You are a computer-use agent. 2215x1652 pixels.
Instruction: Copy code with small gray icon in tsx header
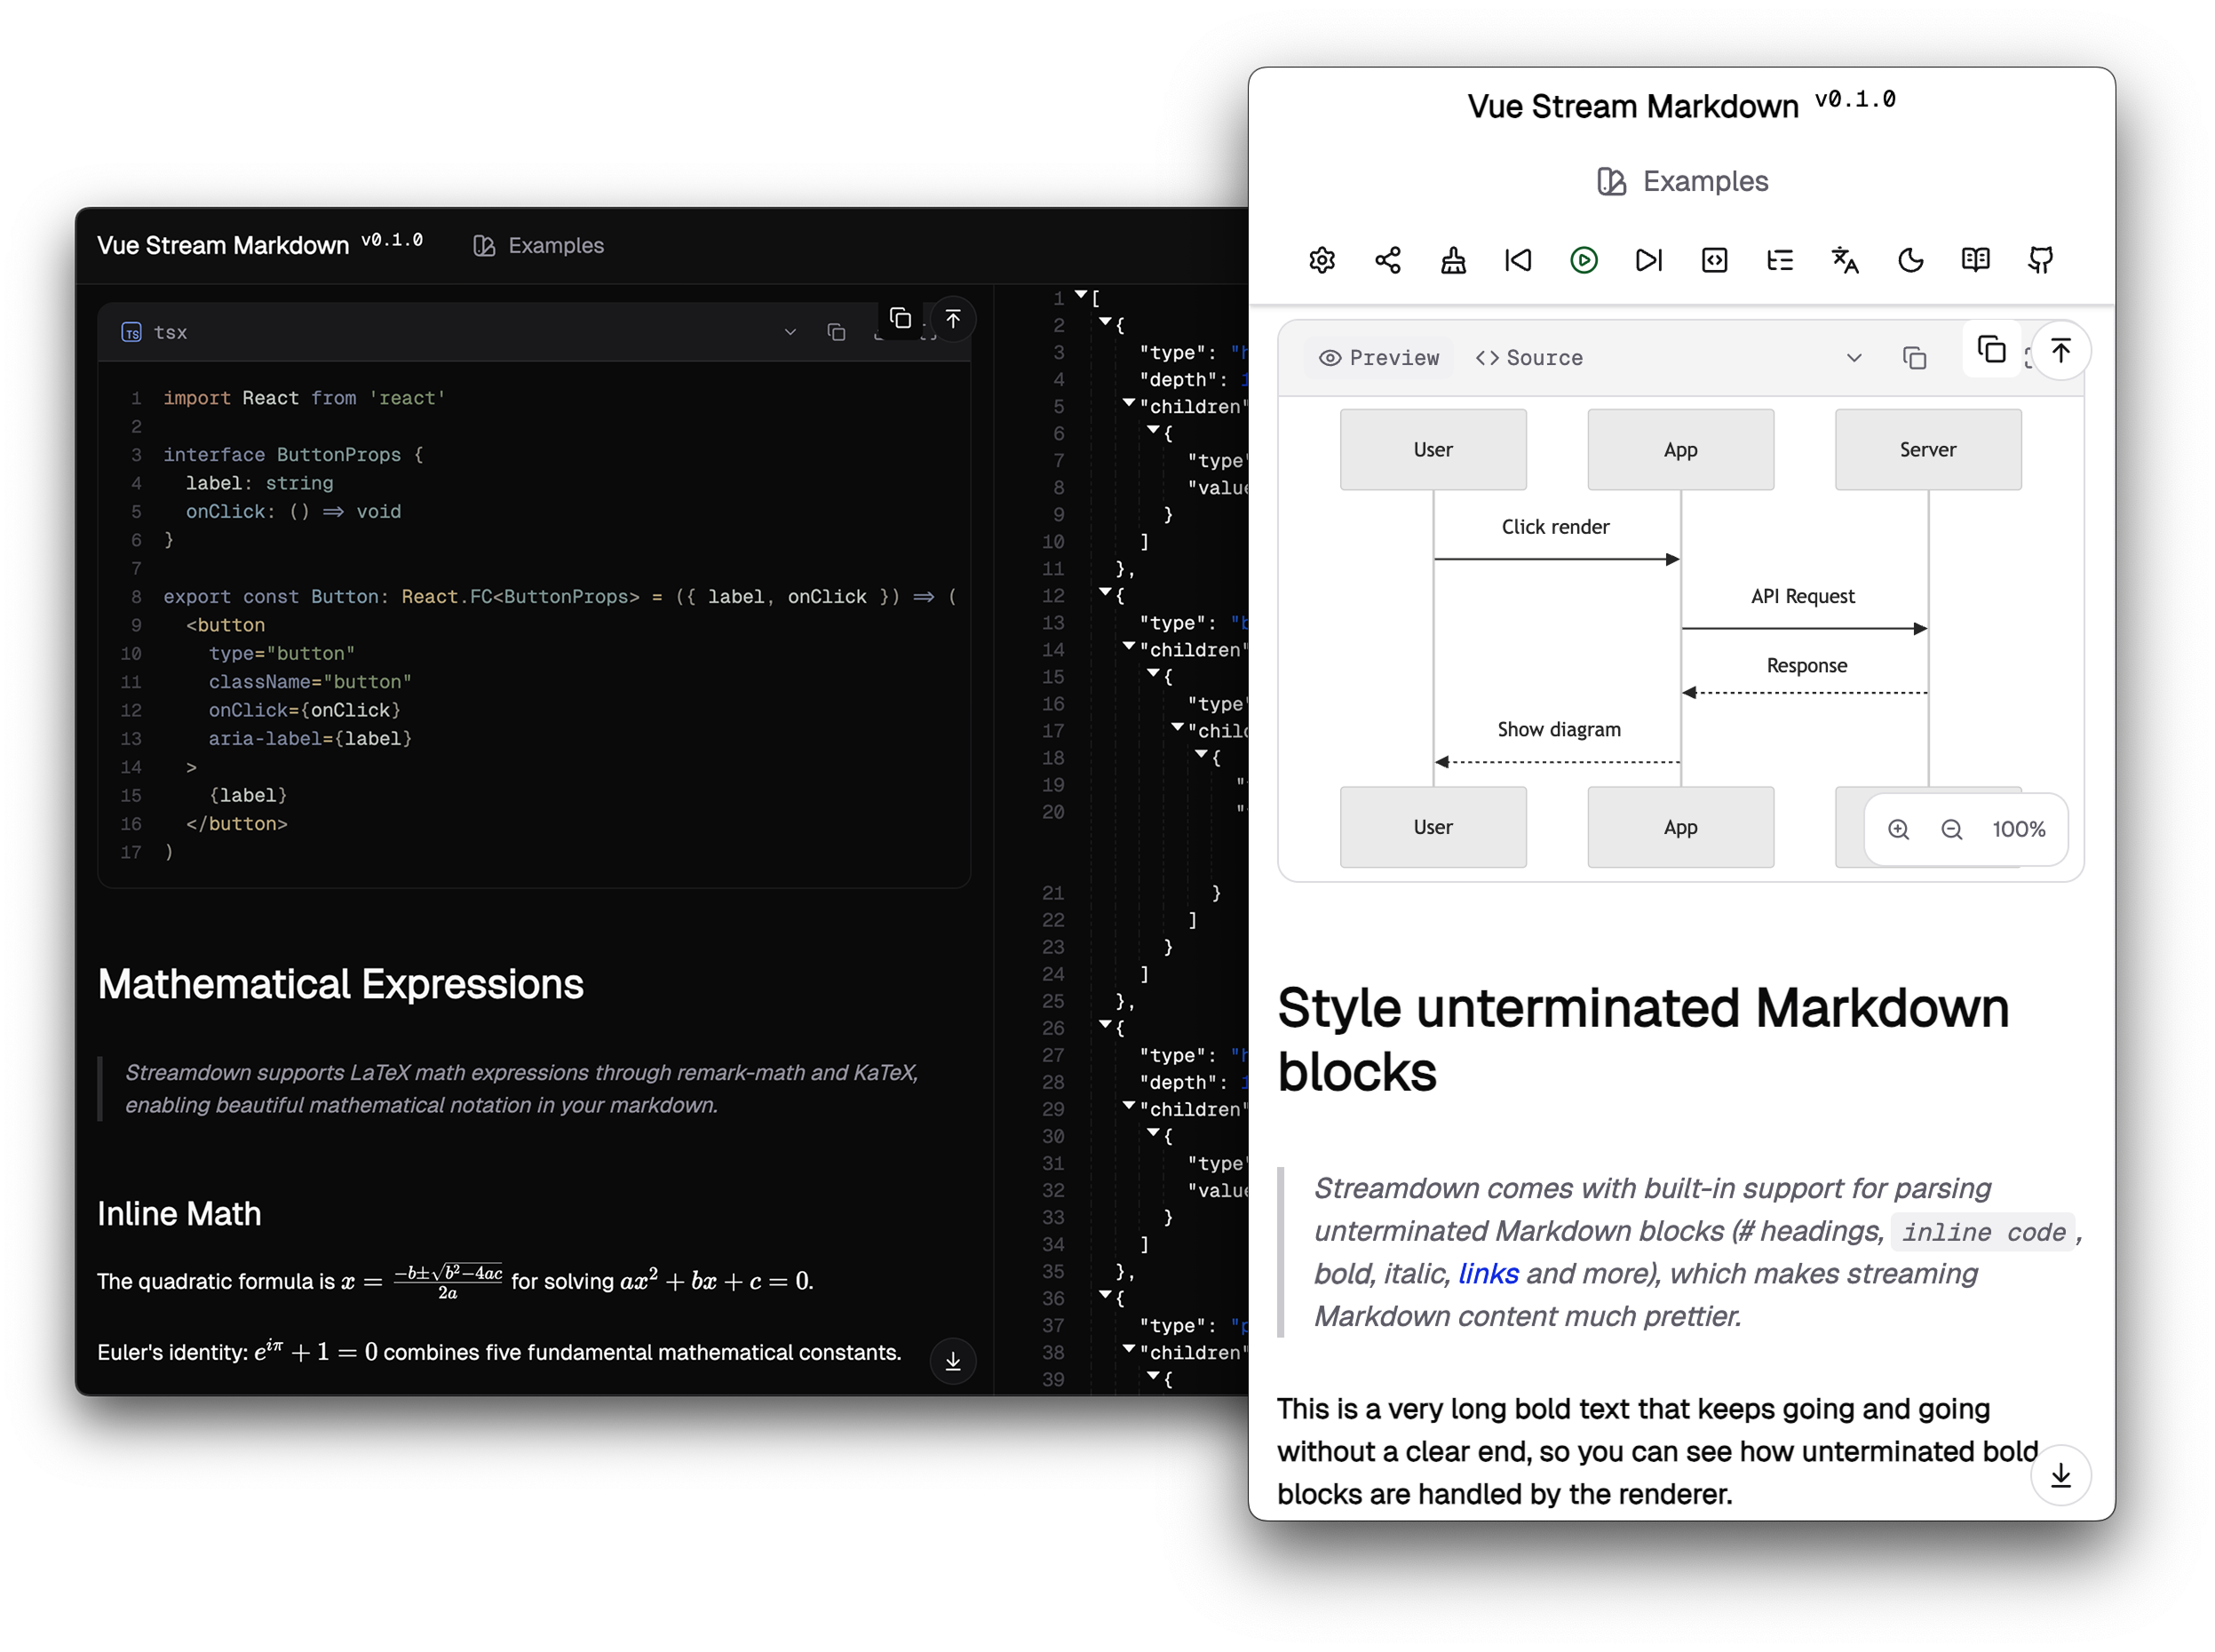tap(837, 332)
